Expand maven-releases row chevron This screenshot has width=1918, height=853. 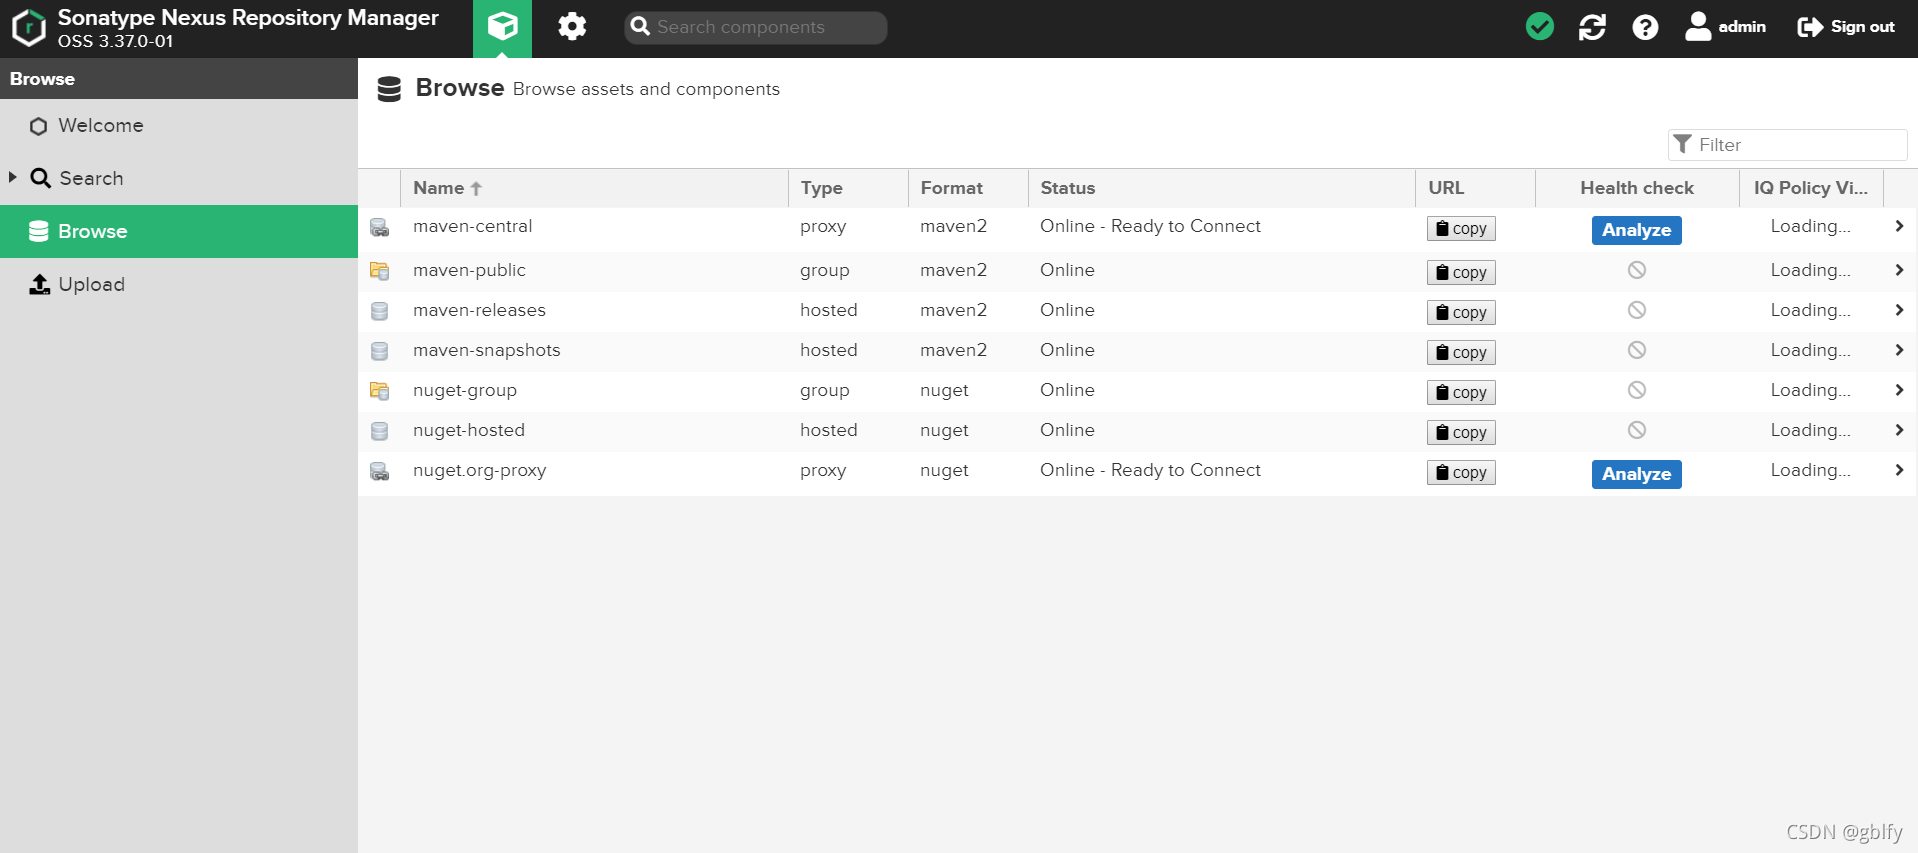1899,310
